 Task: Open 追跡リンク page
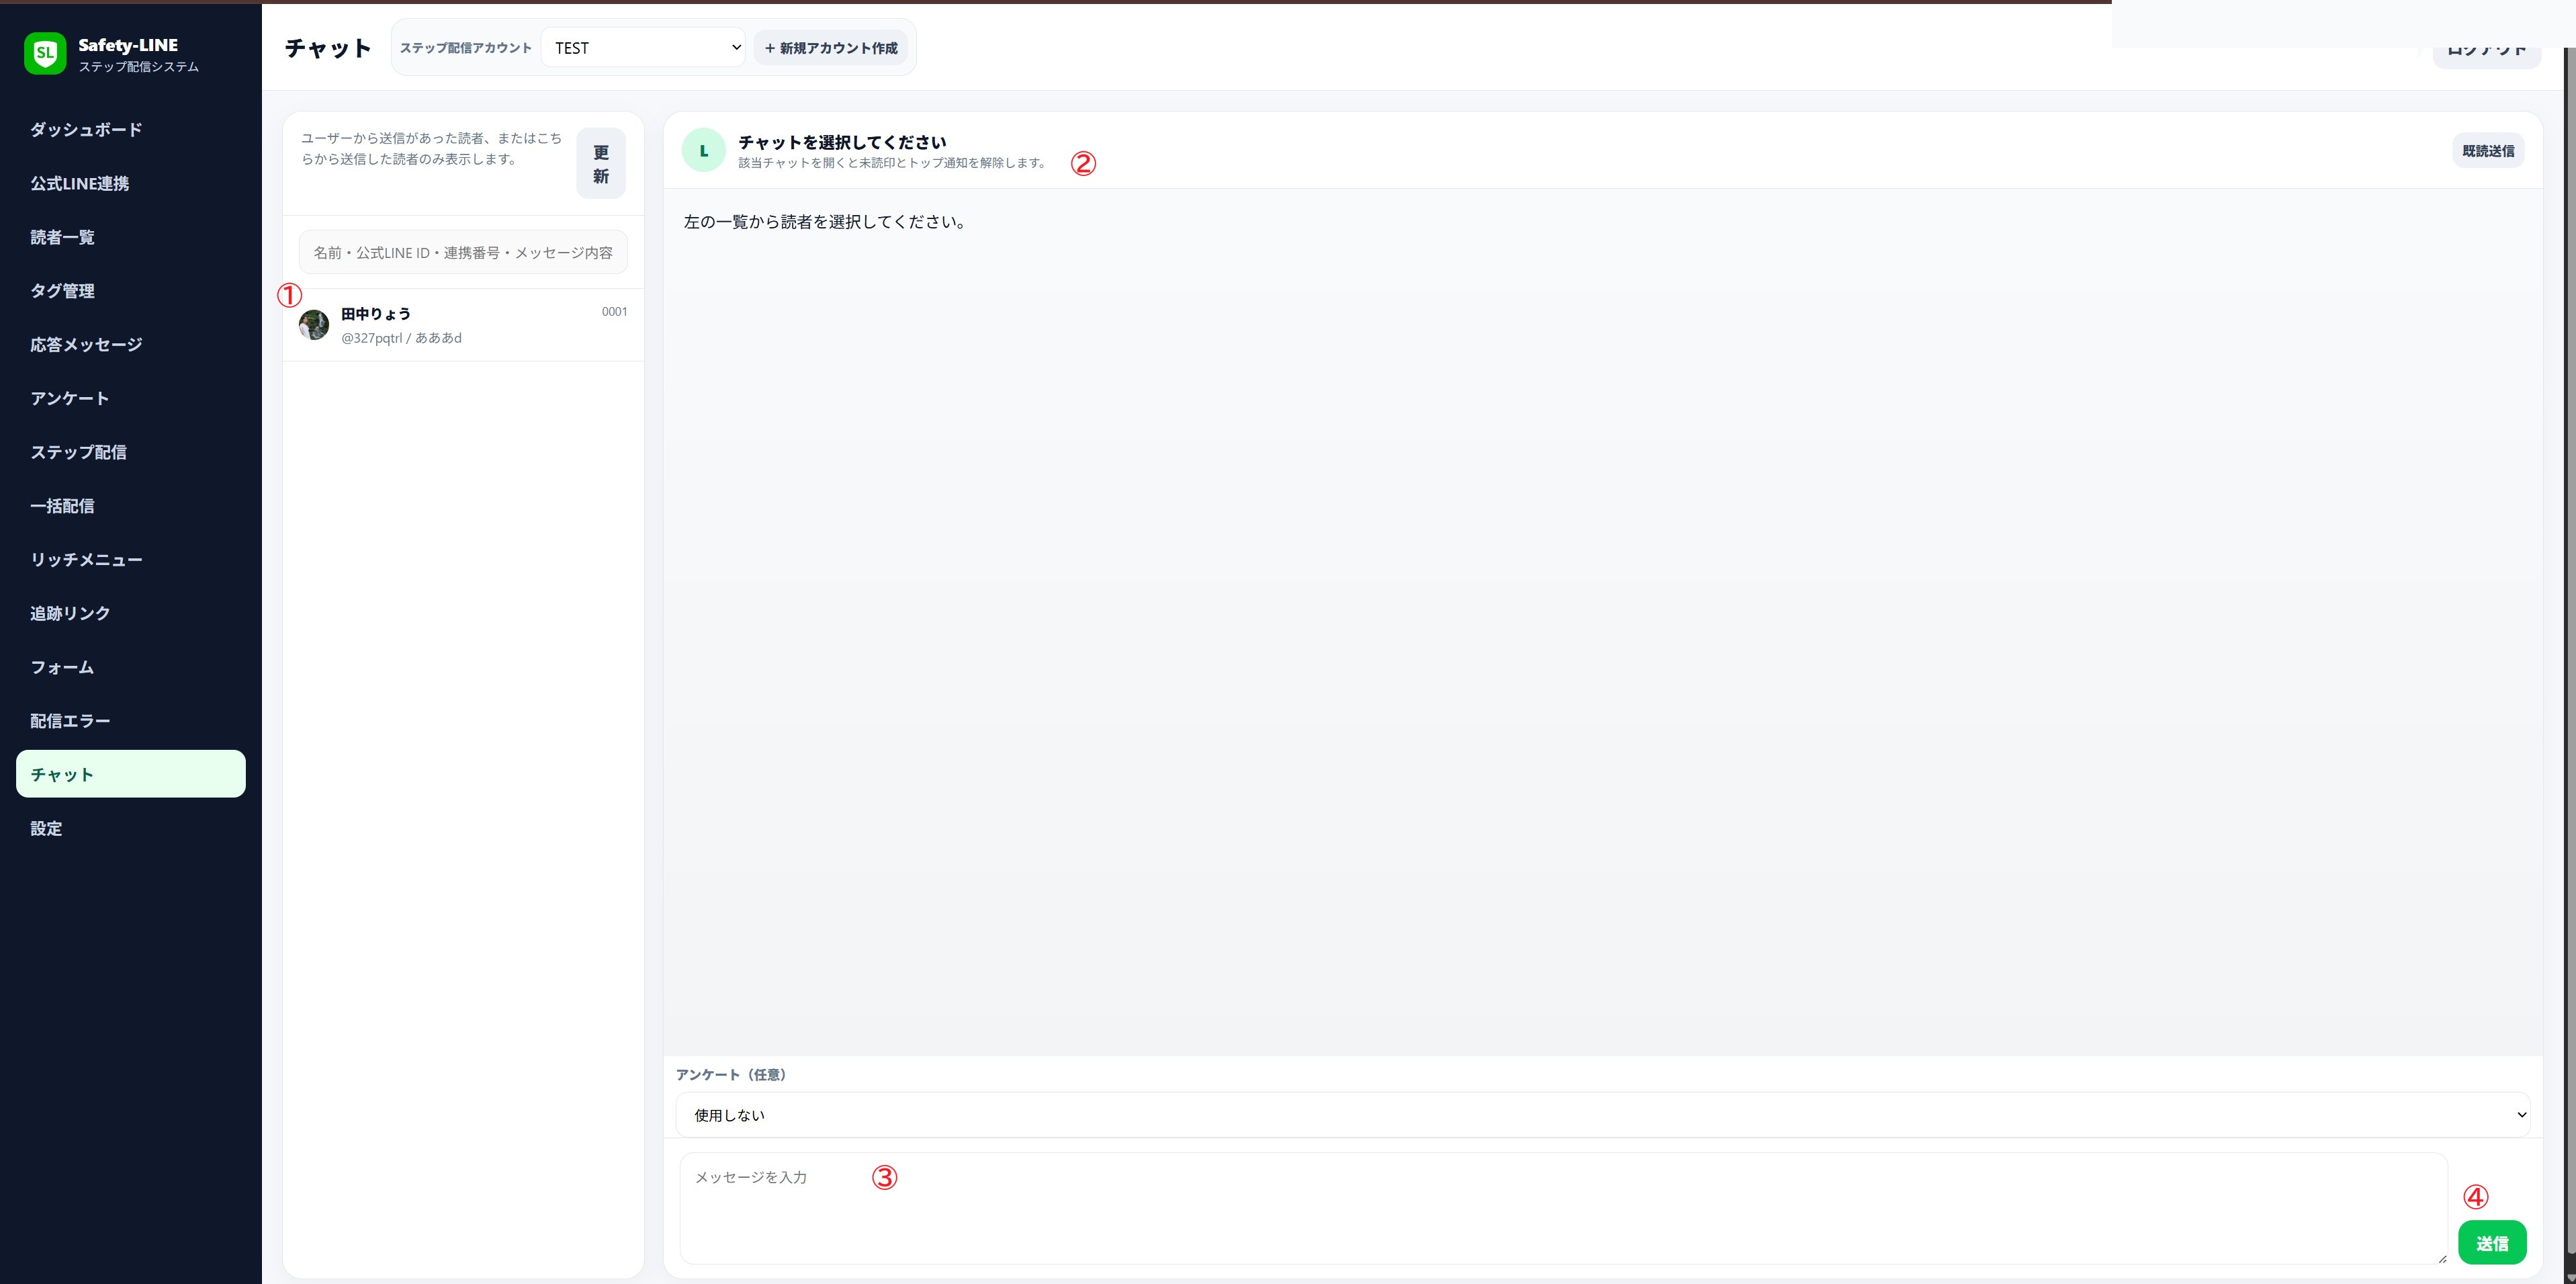130,614
